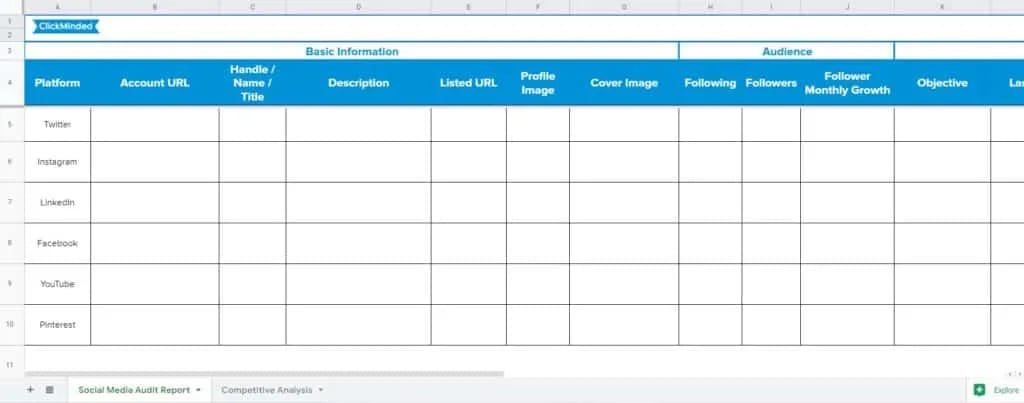This screenshot has width=1024, height=403.
Task: Click the scroll right arrow near Explore
Action: tap(1018, 373)
